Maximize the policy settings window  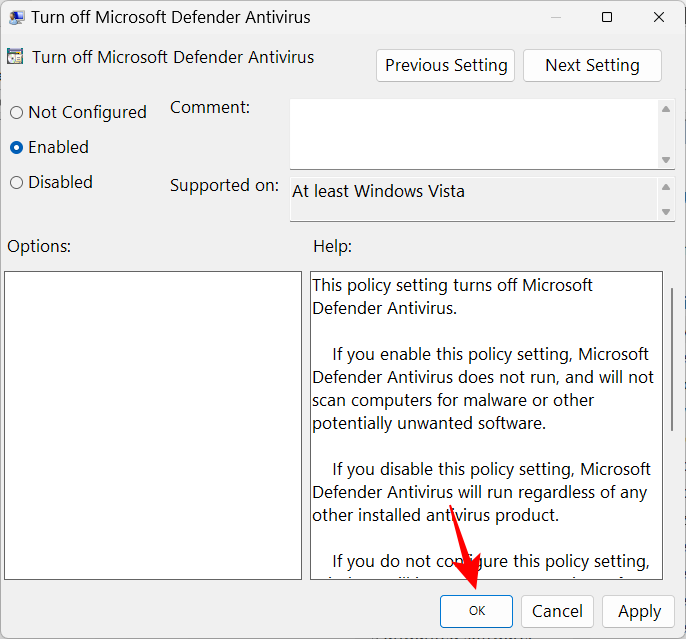click(606, 18)
